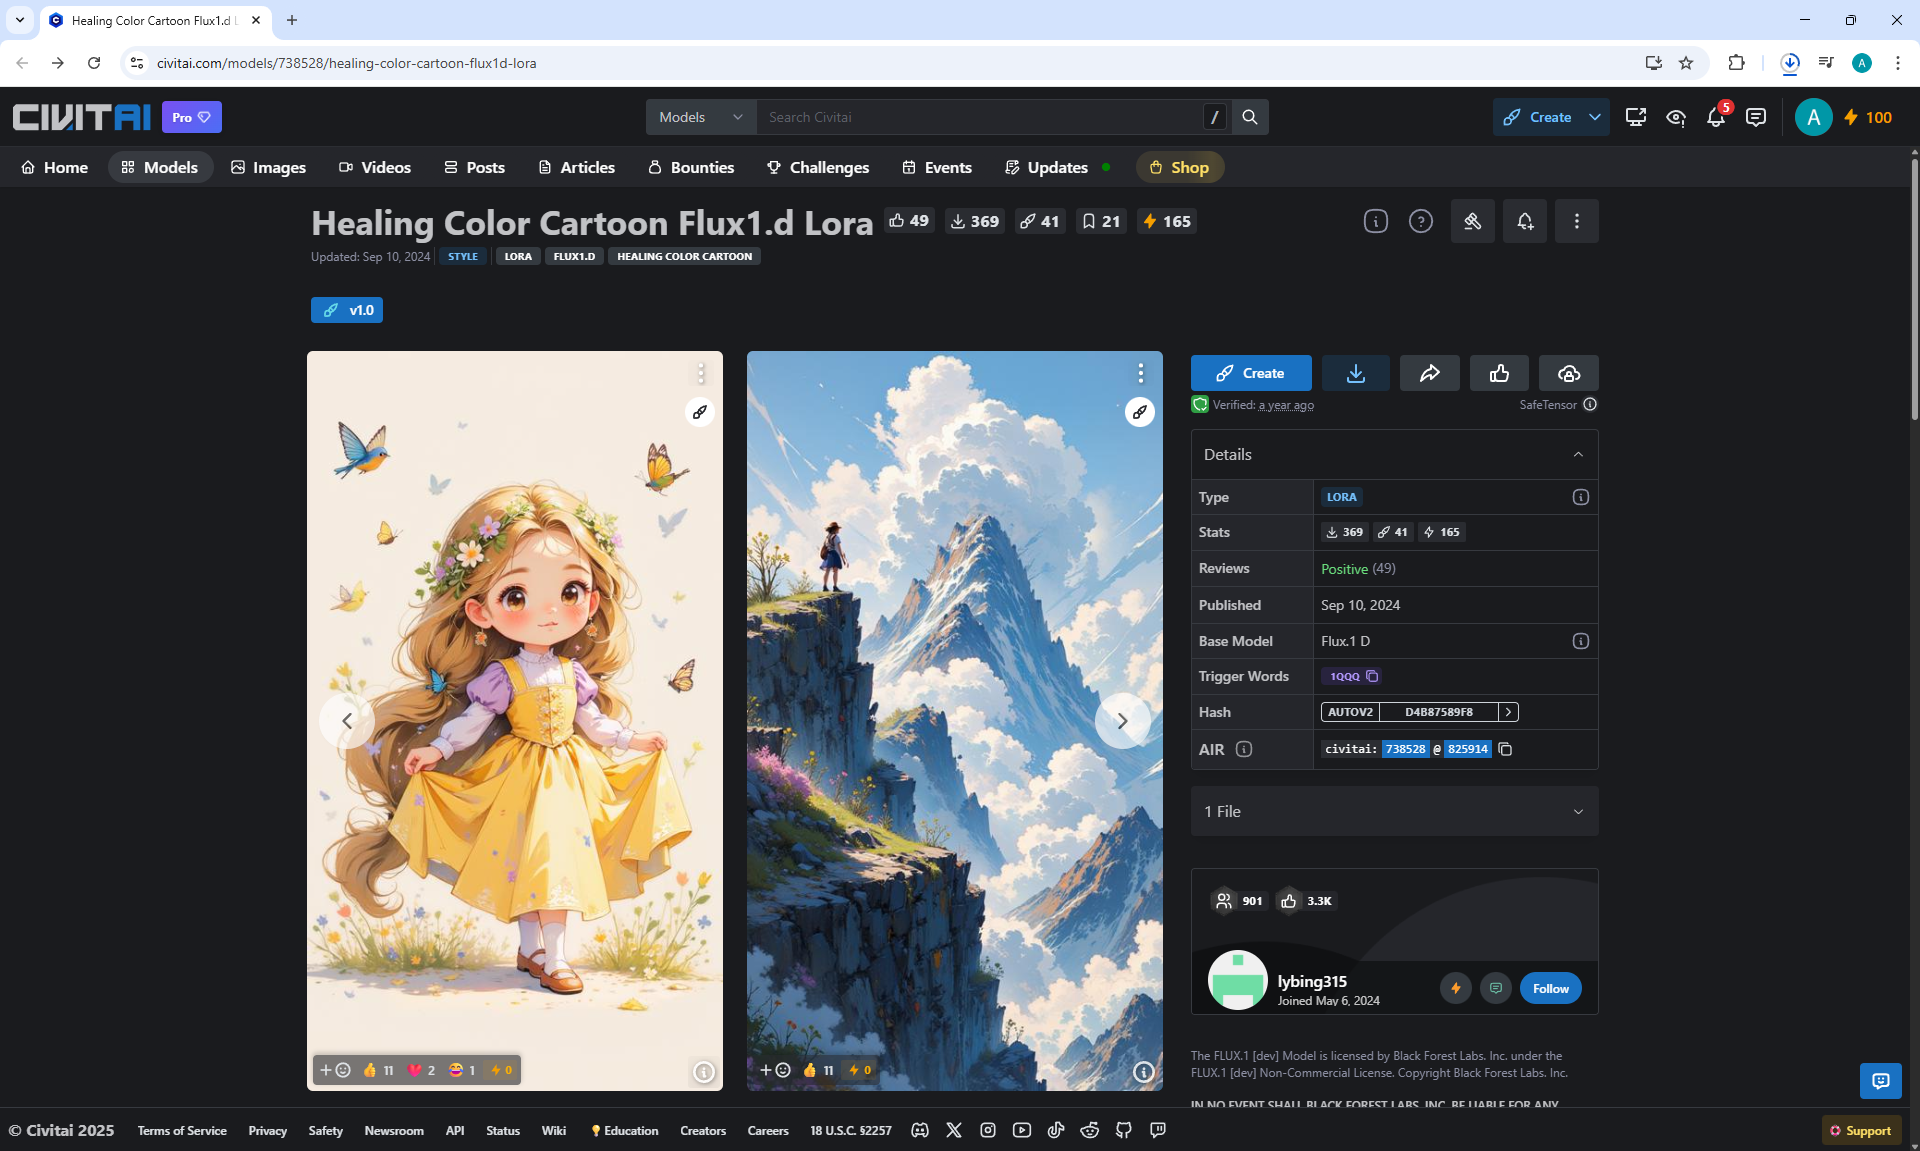Open the Models search category dropdown
The height and width of the screenshot is (1151, 1920).
(701, 117)
